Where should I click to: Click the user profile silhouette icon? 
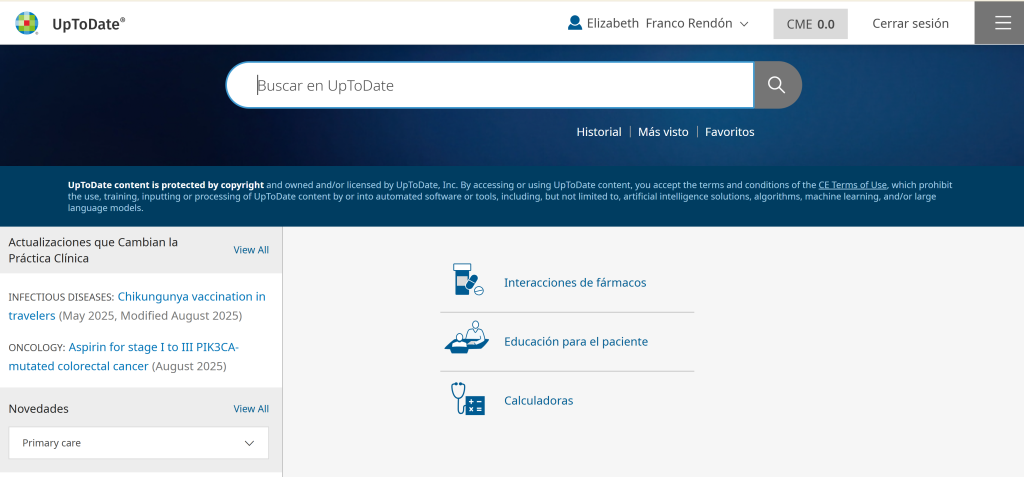575,24
